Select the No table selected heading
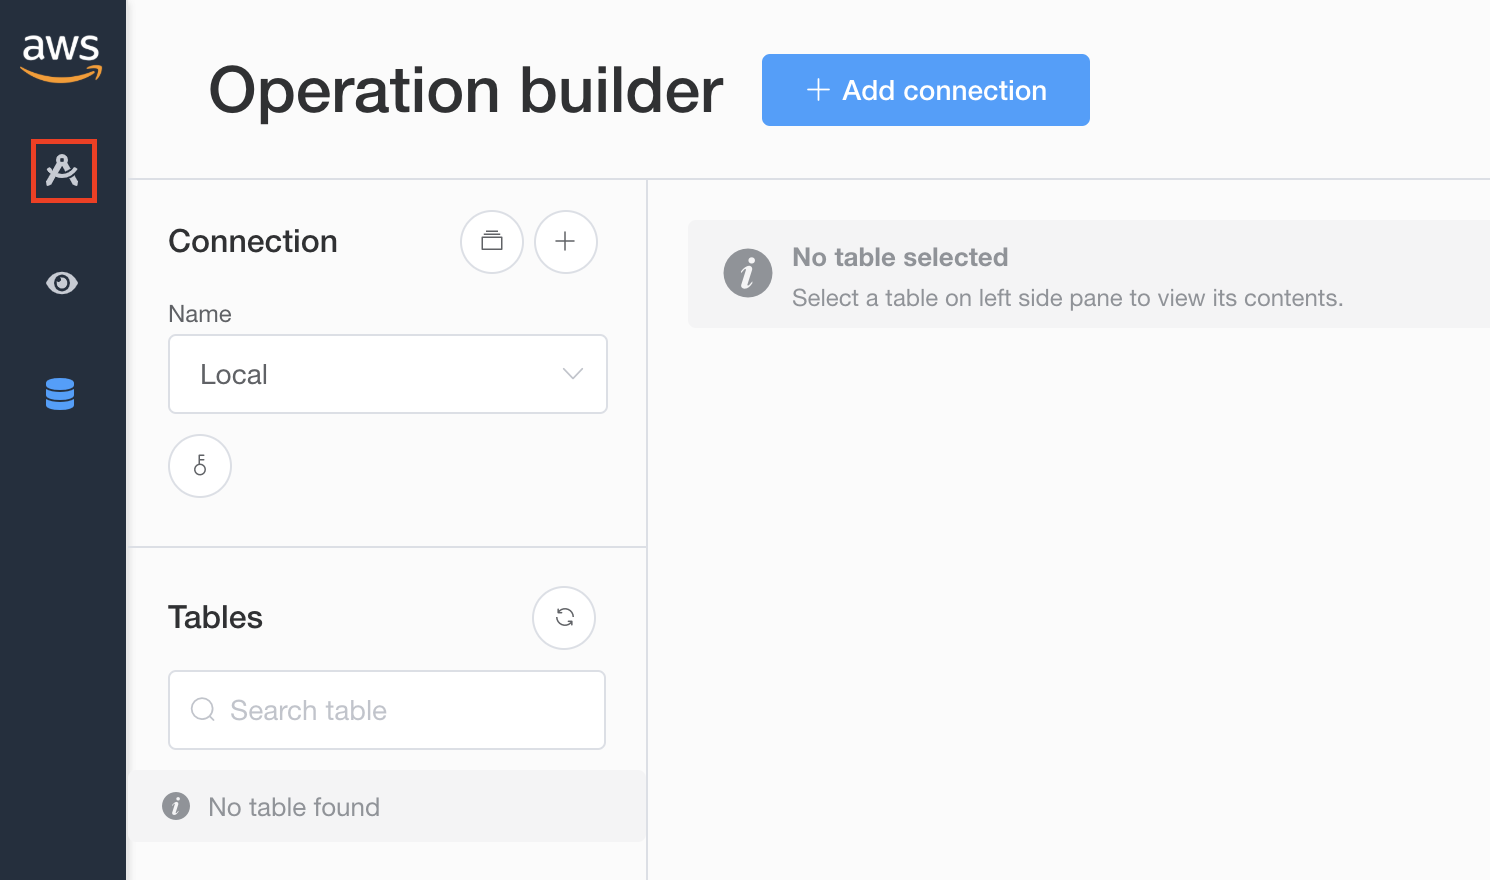 click(x=900, y=257)
